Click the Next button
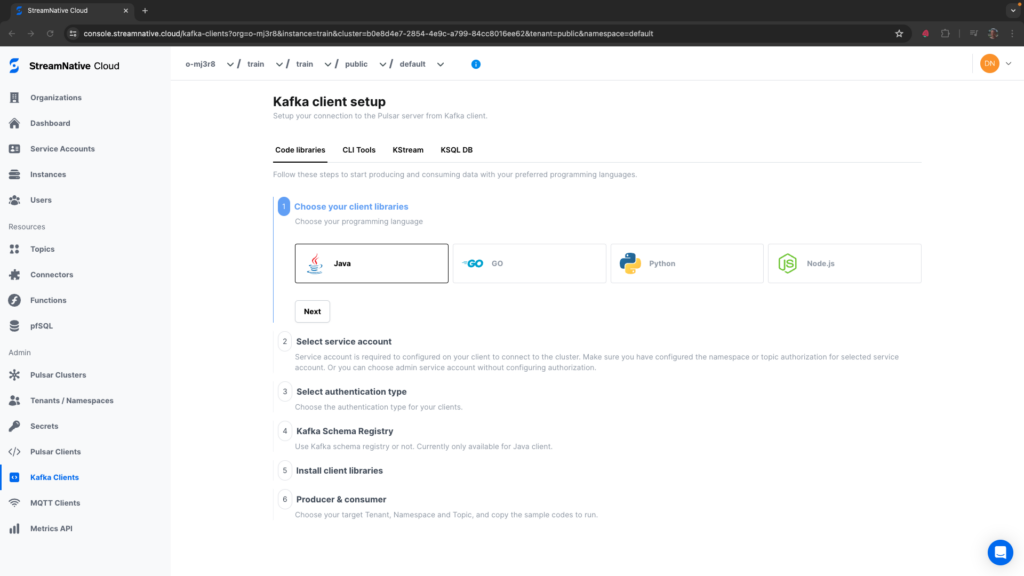This screenshot has width=1024, height=576. 312,311
